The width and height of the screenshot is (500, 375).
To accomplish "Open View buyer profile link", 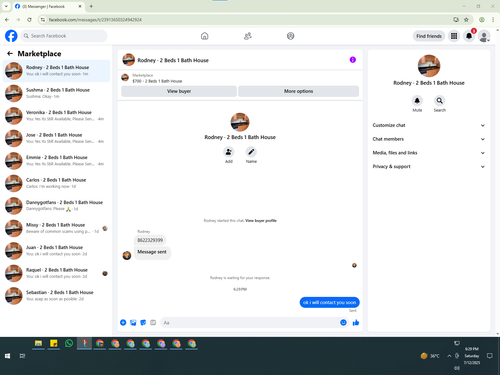I will (x=261, y=221).
